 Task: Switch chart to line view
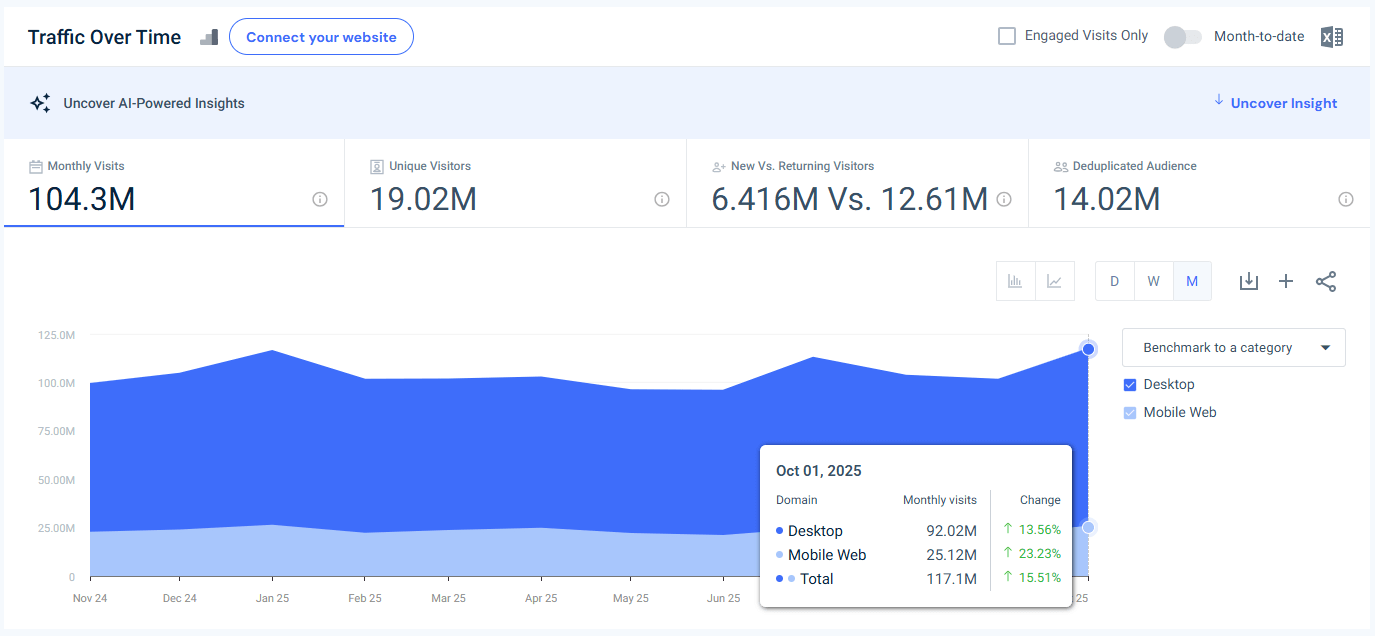pos(1055,281)
